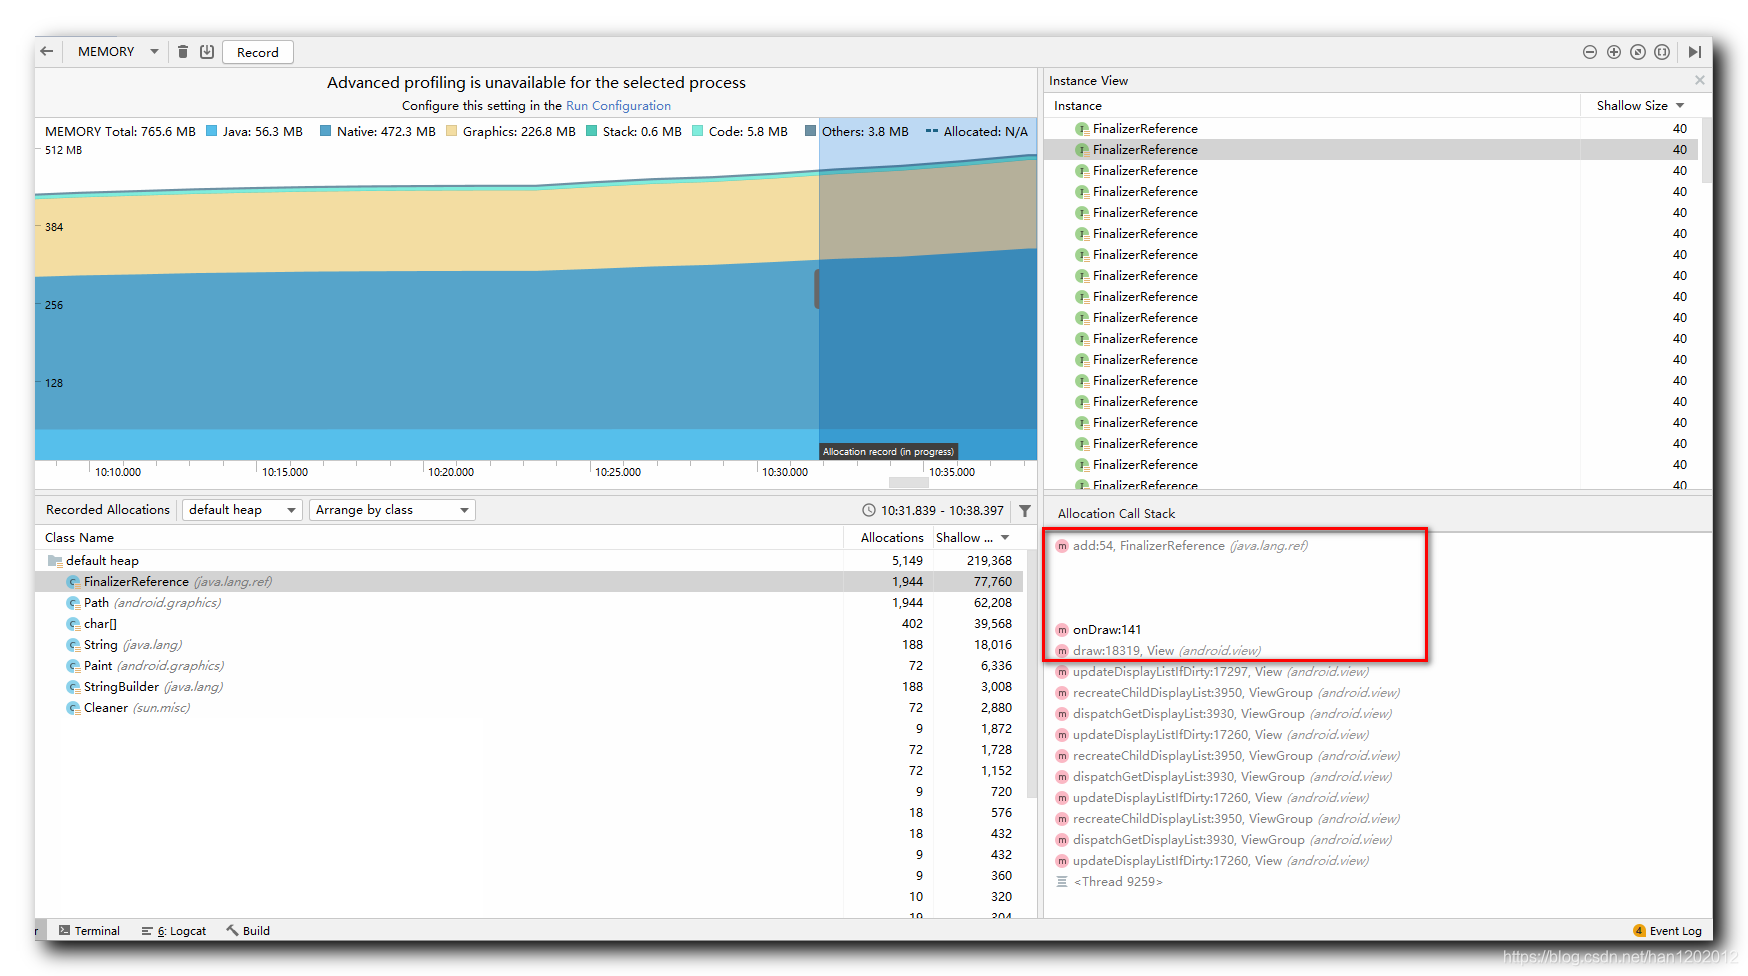Screen dimensions: 1748x976
Task: Open the Arrange by class dropdown
Action: tap(392, 510)
